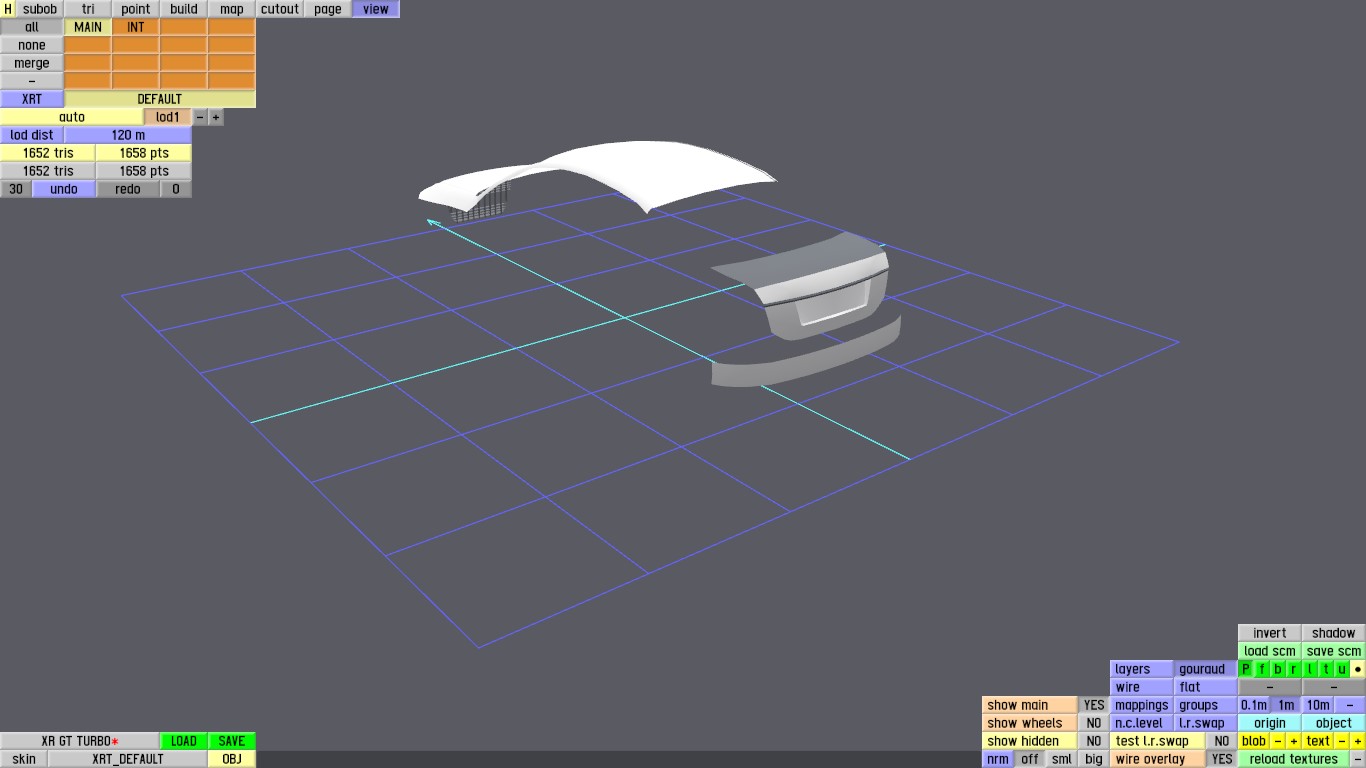Click the plus button beside lod1
The image size is (1366, 768).
(x=216, y=117)
